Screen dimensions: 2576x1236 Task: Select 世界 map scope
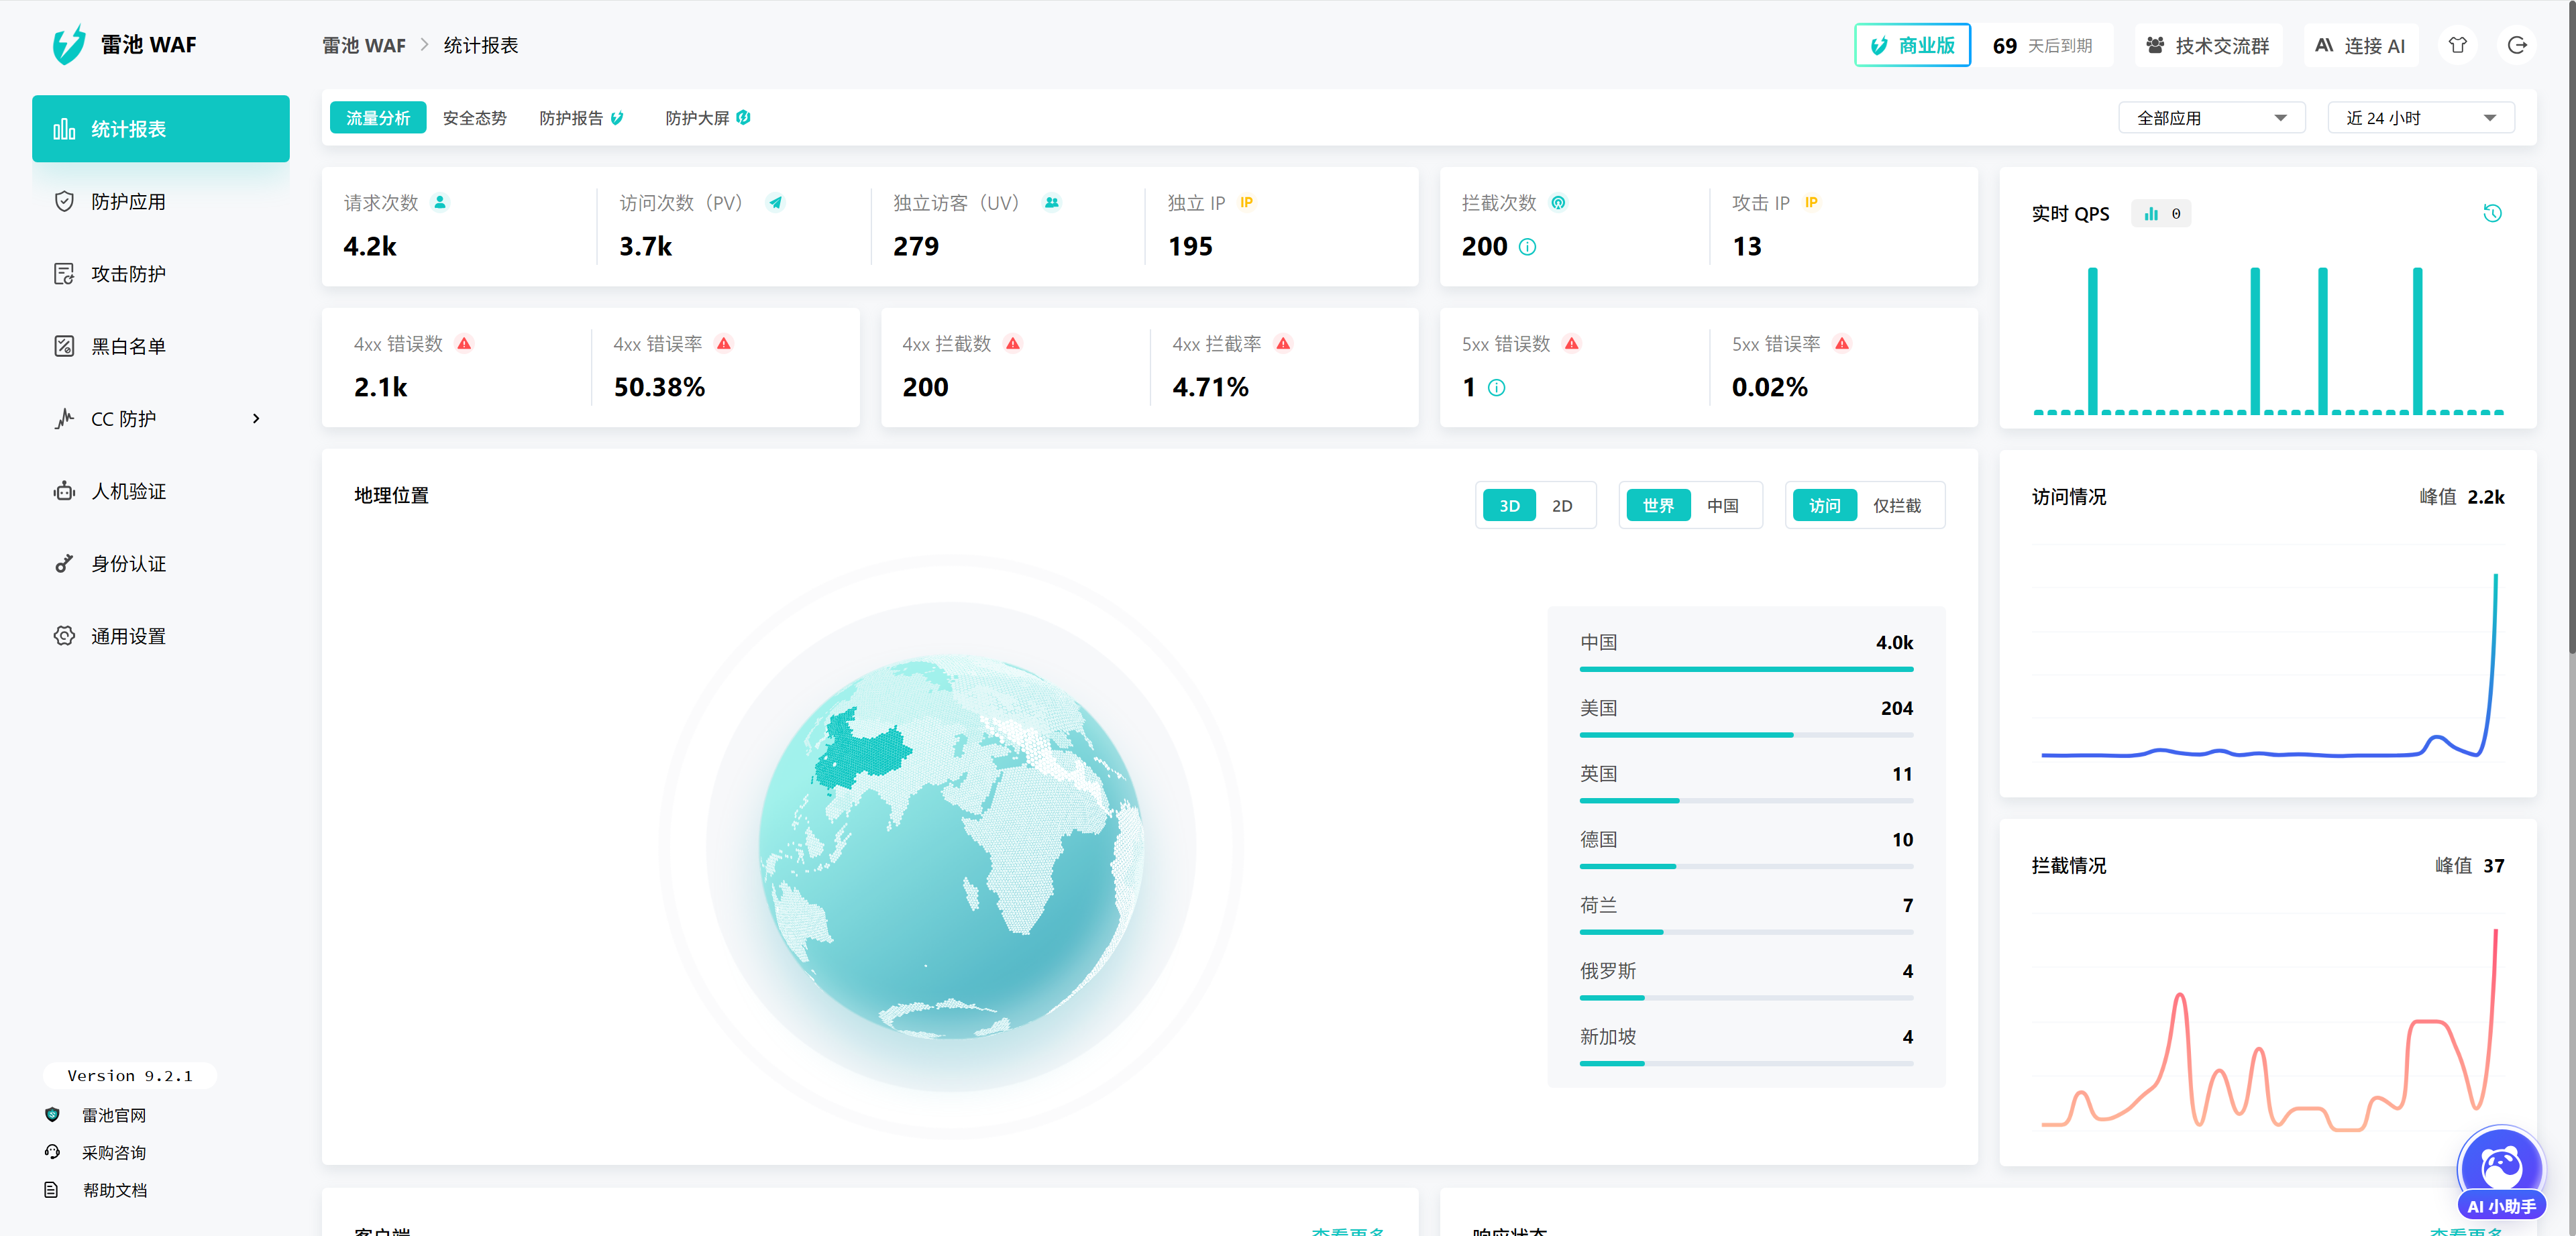tap(1658, 506)
